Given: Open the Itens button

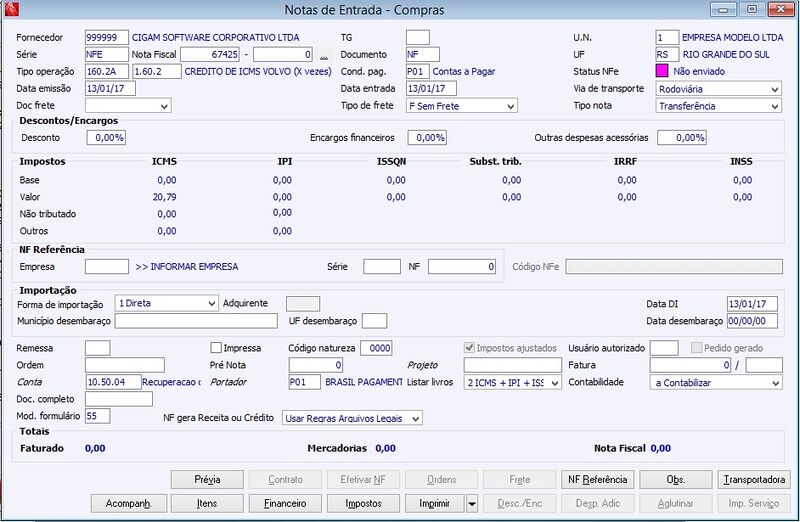Looking at the screenshot, I should tap(207, 504).
